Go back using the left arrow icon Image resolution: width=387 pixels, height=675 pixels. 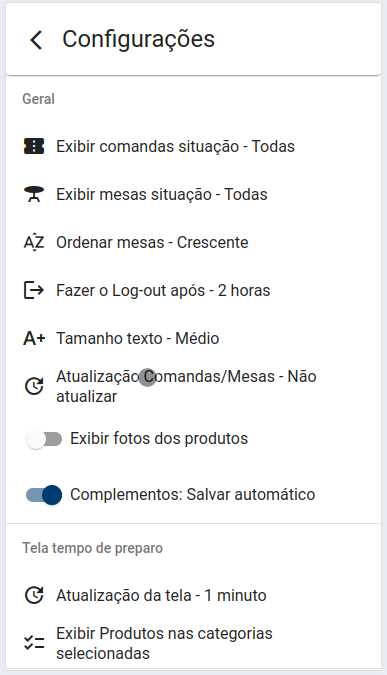pos(36,40)
